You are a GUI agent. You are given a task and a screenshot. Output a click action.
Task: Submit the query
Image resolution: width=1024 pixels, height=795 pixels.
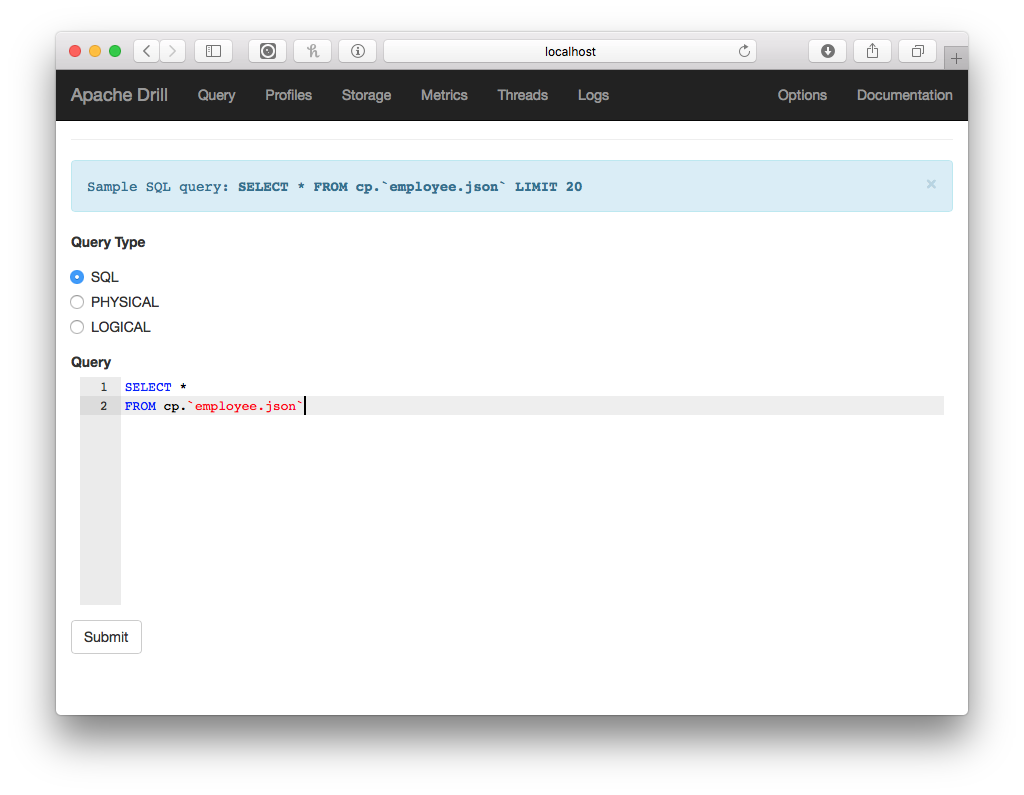106,637
